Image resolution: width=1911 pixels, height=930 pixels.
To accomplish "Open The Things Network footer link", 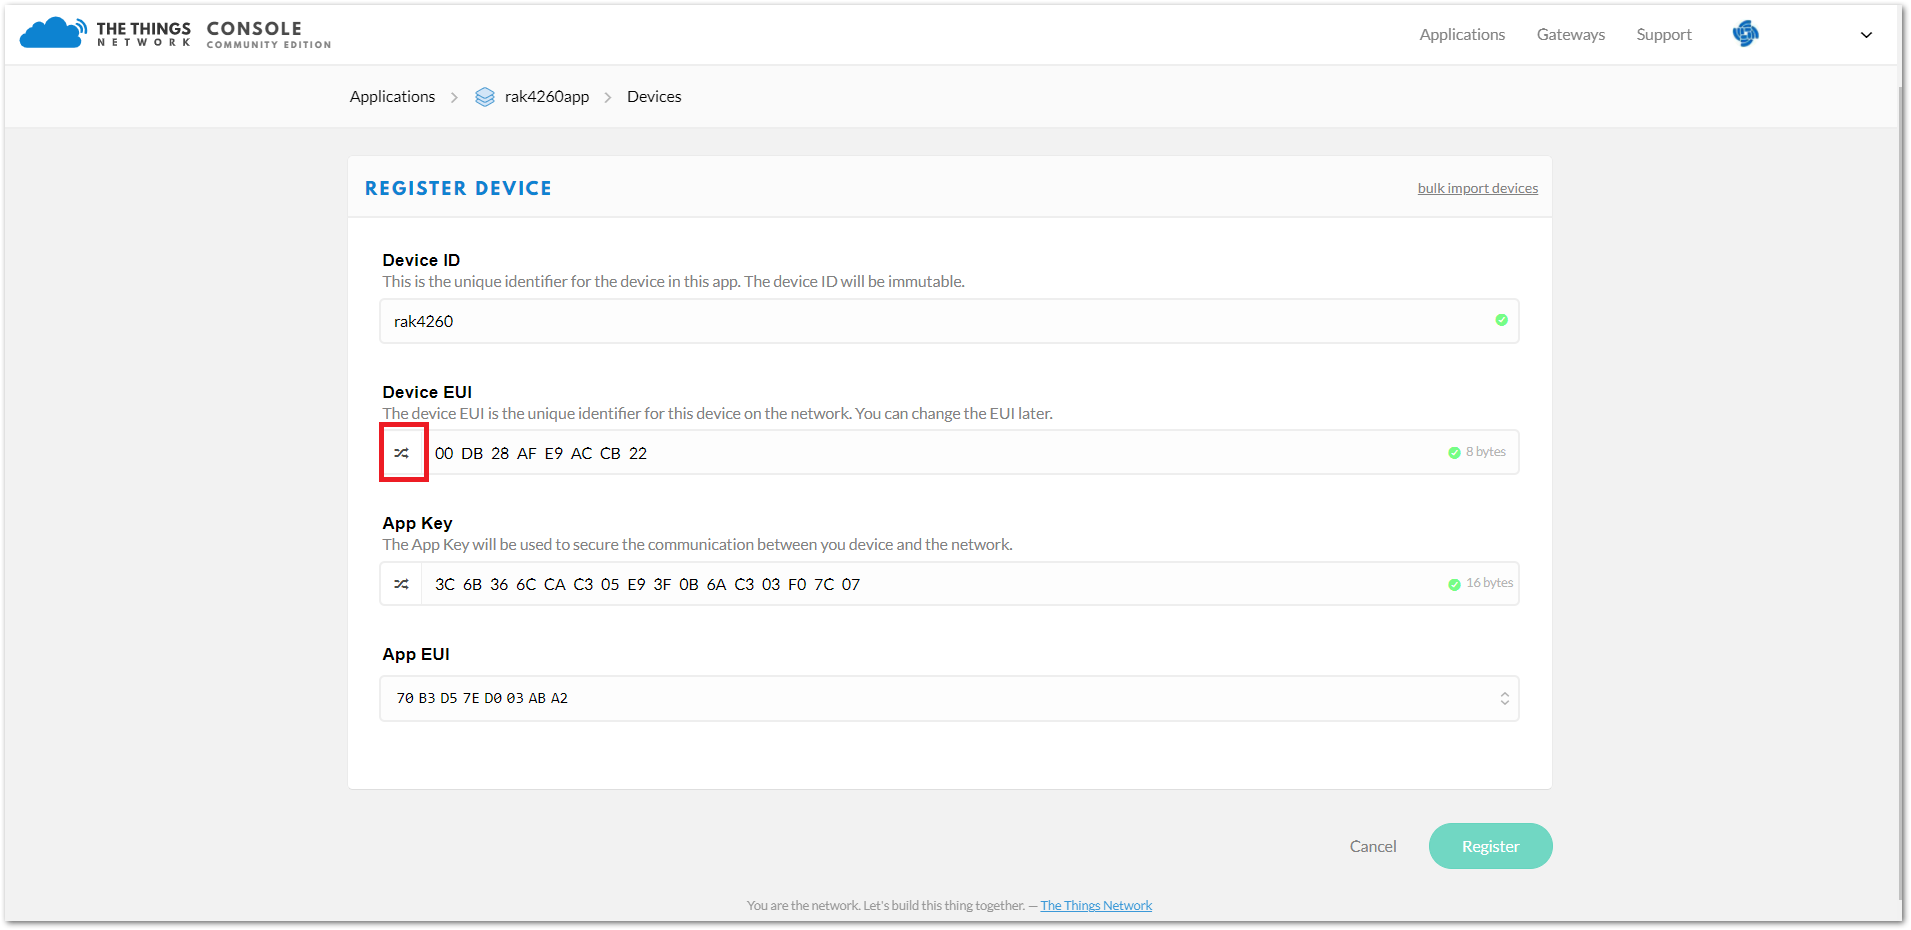I will point(1096,905).
